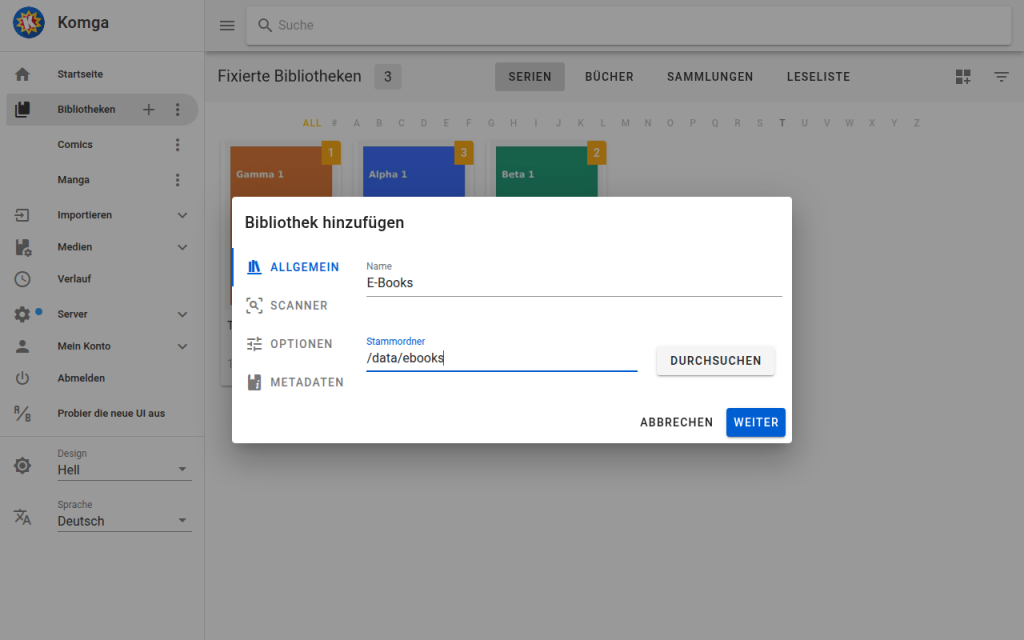1024x640 pixels.
Task: Open Manga library three-dot menu
Action: [178, 180]
